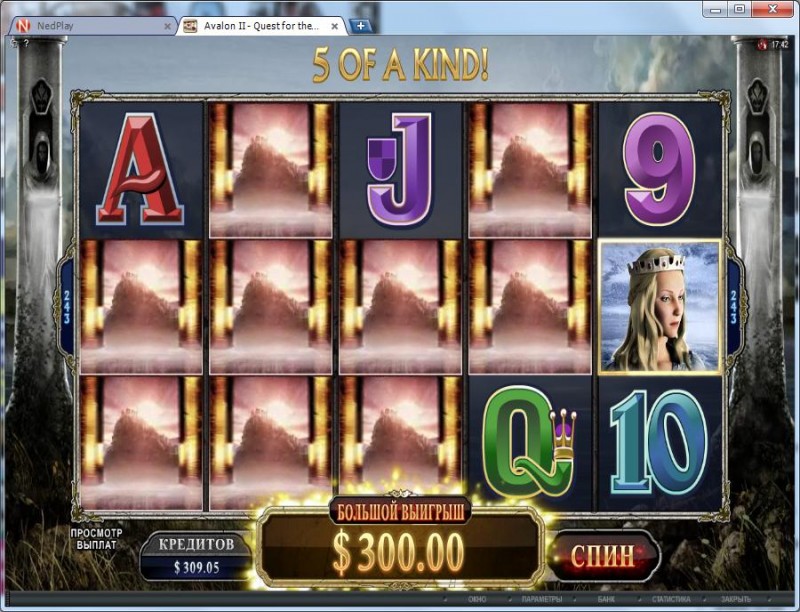Screen dimensions: 800x612
Task: Spin the reels with СПИН button
Action: point(603,555)
